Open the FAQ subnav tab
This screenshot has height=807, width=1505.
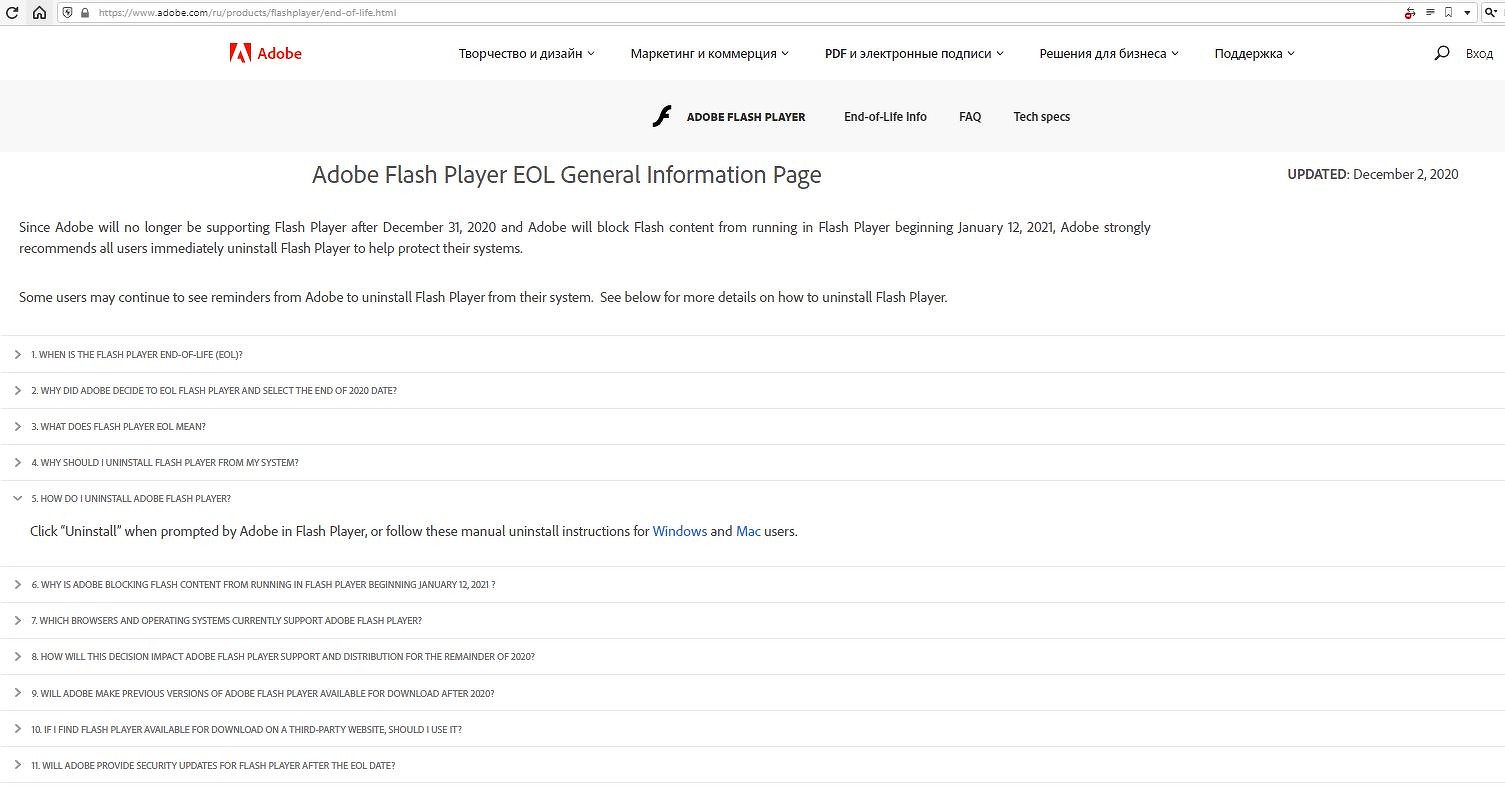point(970,117)
